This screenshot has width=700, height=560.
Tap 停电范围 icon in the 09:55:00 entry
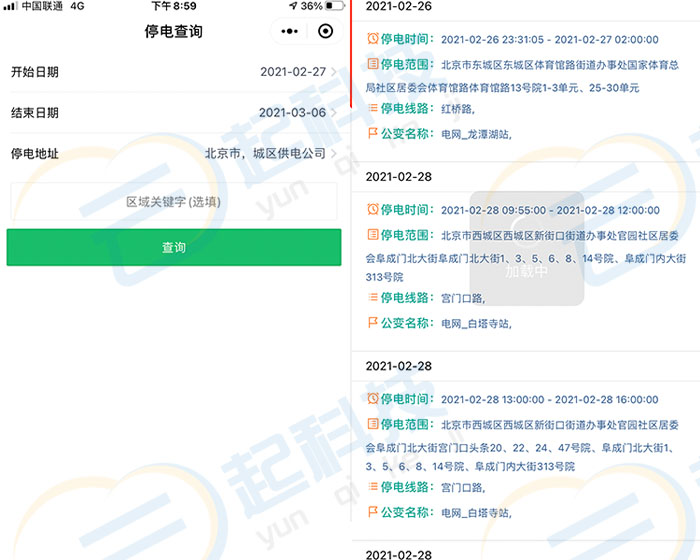point(373,234)
